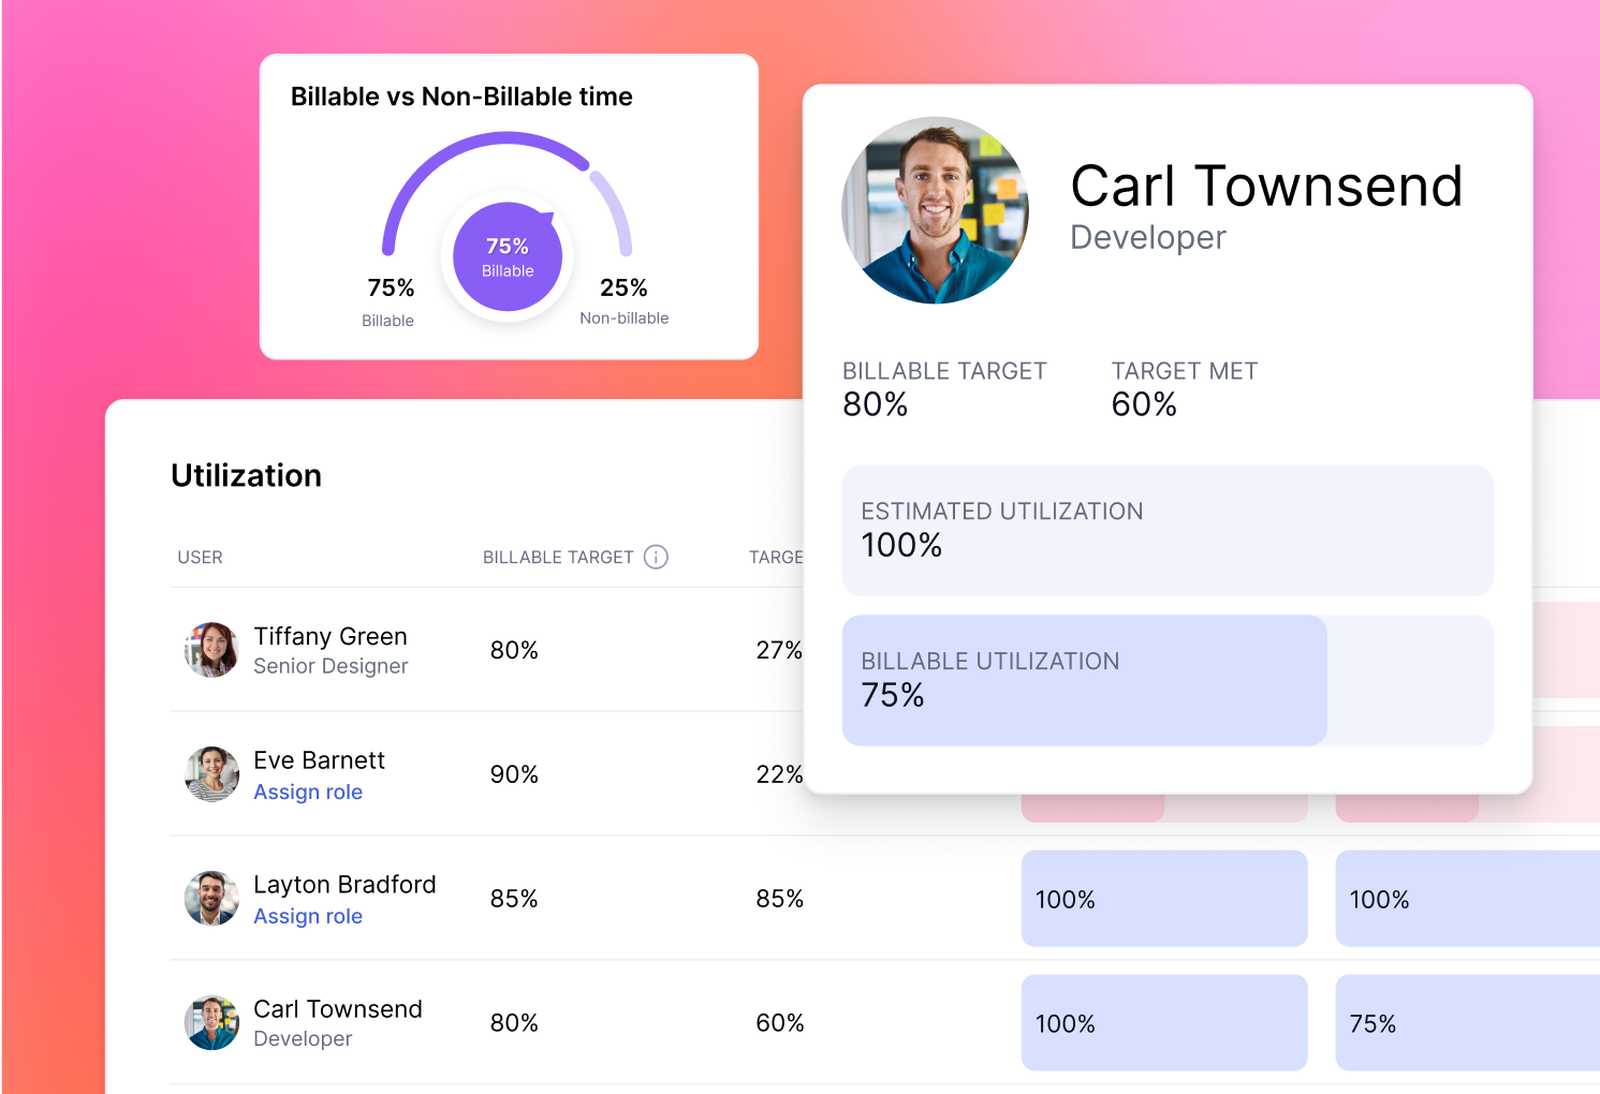Click Carl Townsend's 100% utilization cell
This screenshot has height=1094, width=1600.
pyautogui.click(x=1164, y=1022)
